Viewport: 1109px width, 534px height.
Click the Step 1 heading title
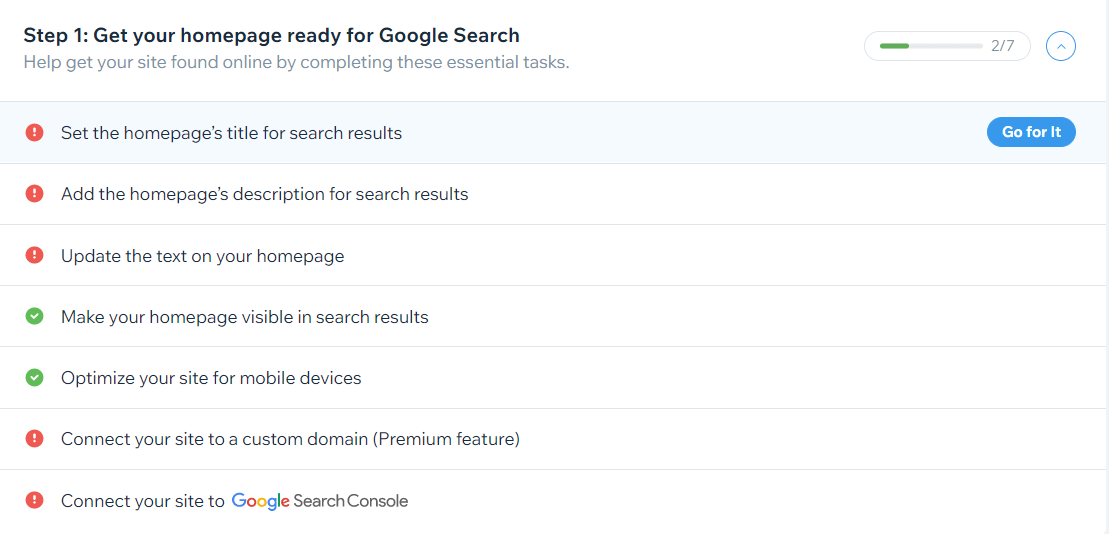click(x=272, y=35)
